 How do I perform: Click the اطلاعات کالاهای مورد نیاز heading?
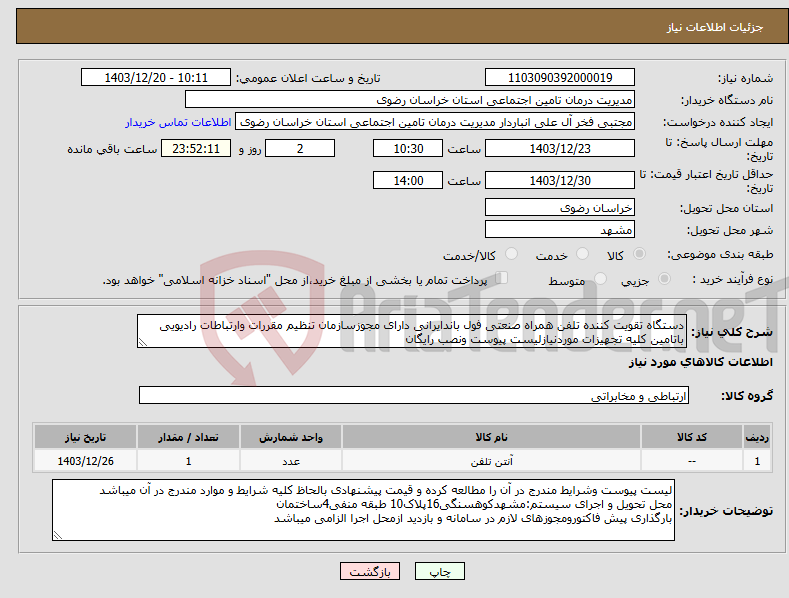pos(700,362)
